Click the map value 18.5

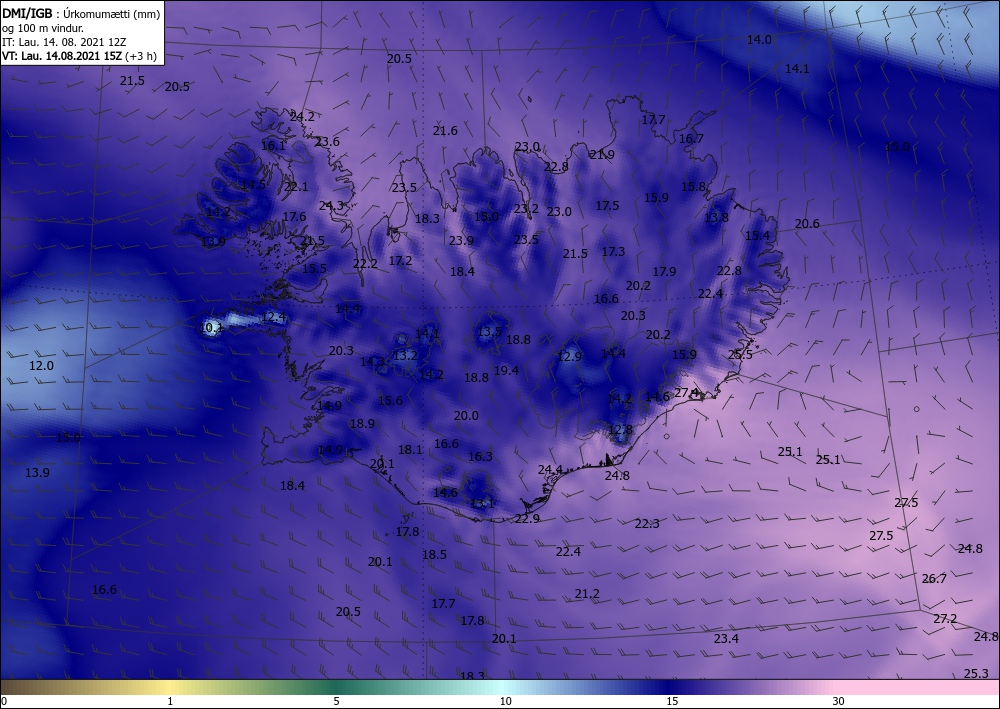(434, 555)
